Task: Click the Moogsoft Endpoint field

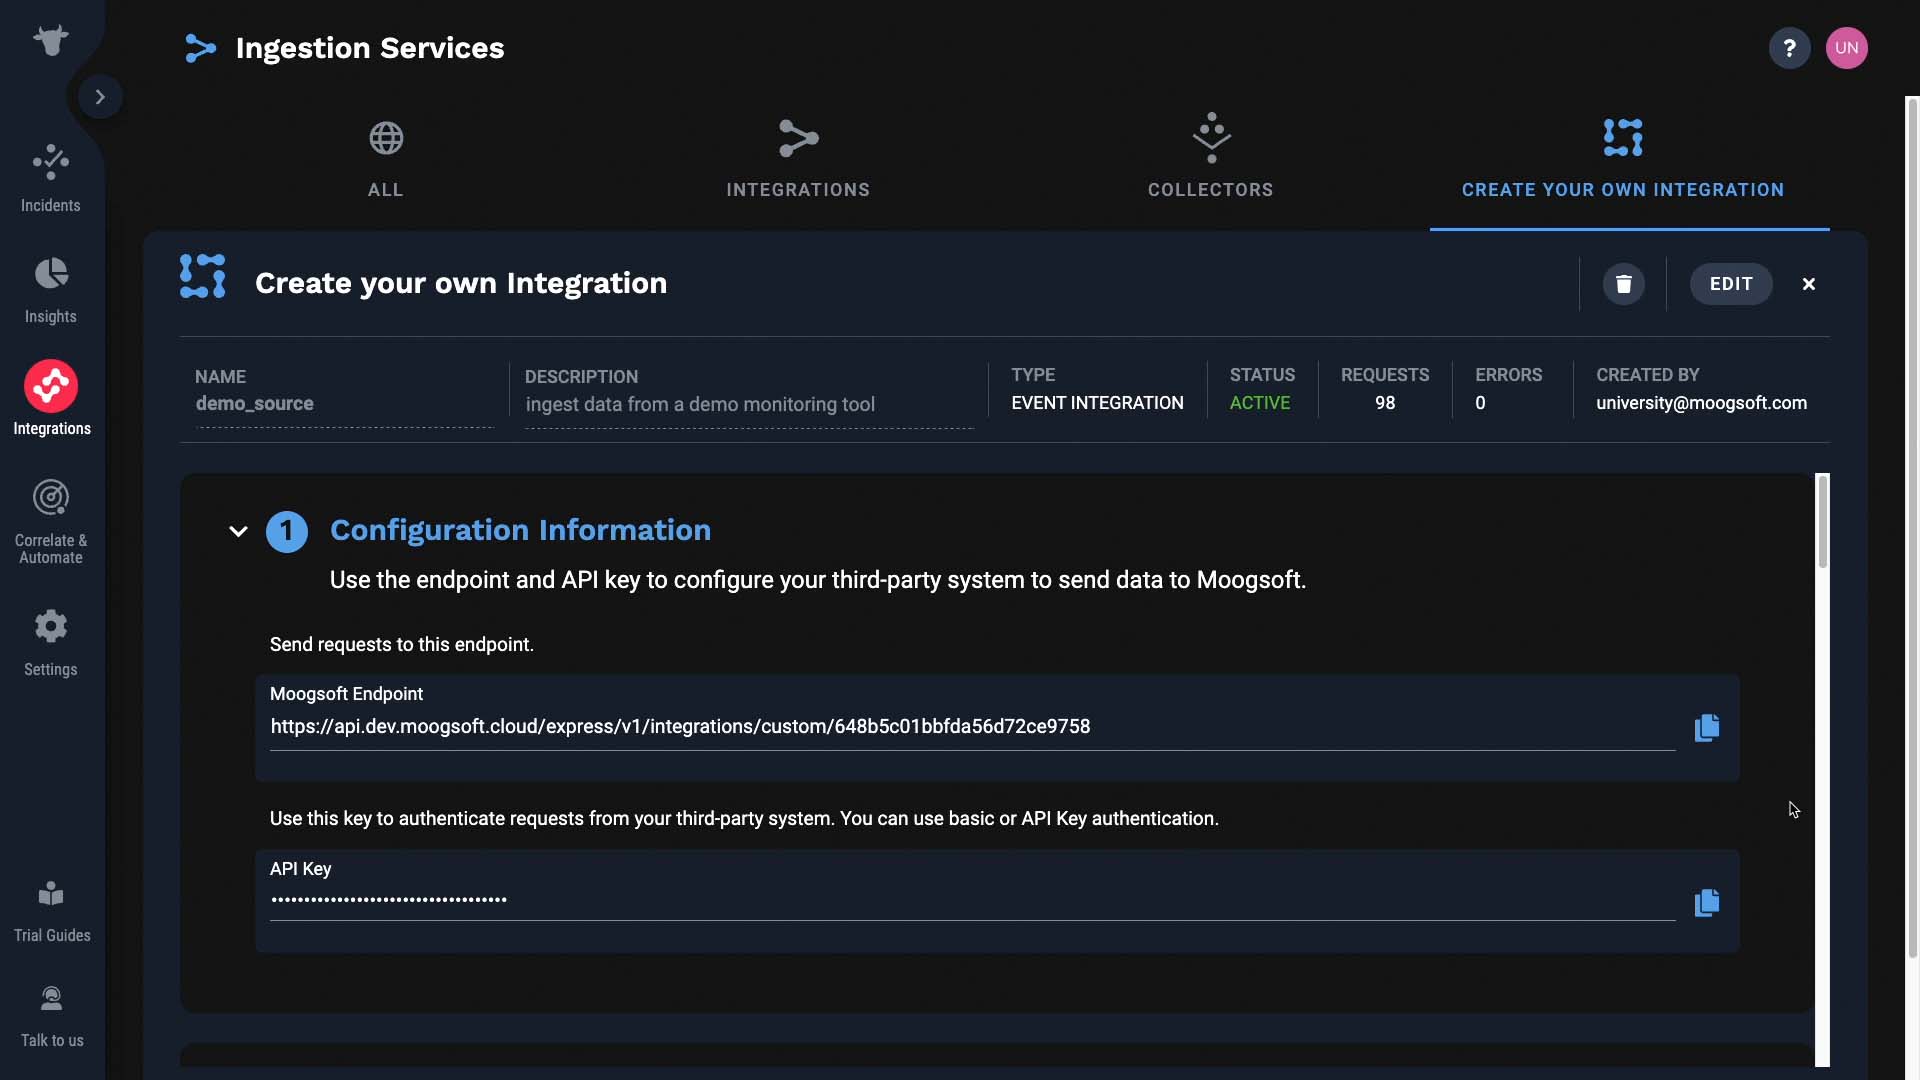Action: [x=972, y=727]
